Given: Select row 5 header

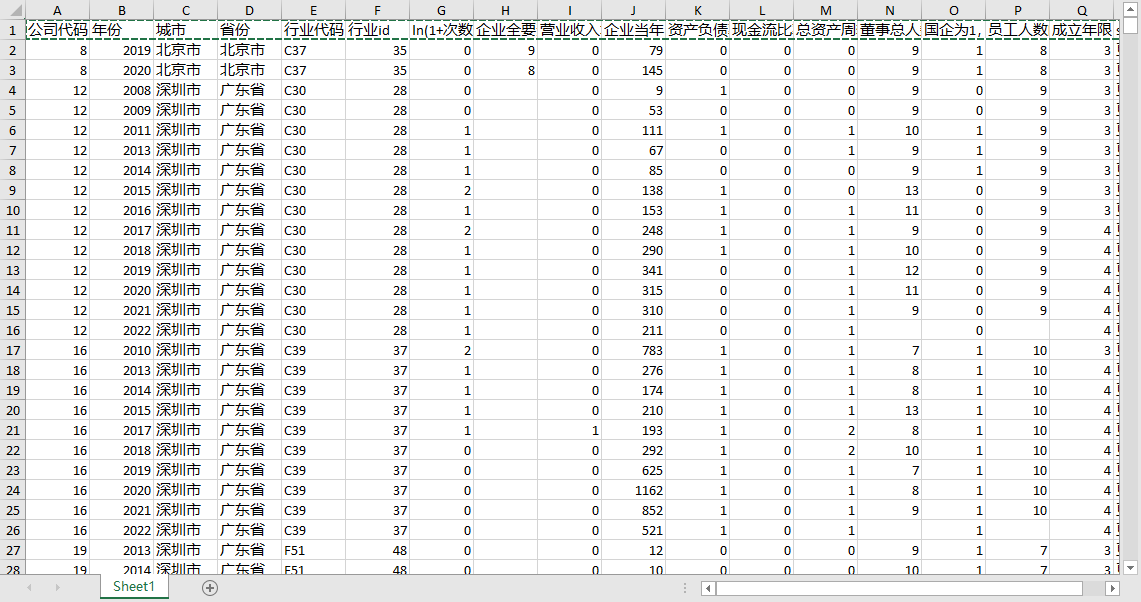Looking at the screenshot, I should click(x=13, y=111).
